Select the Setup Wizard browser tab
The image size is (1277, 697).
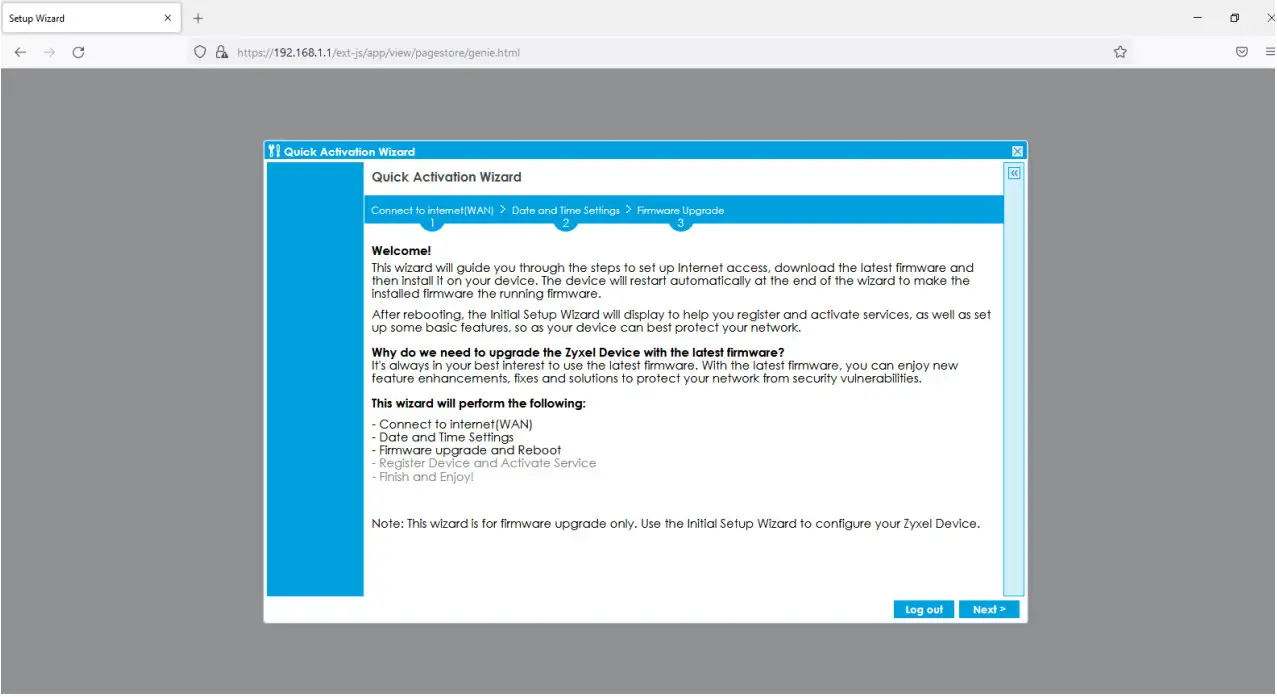[x=90, y=18]
